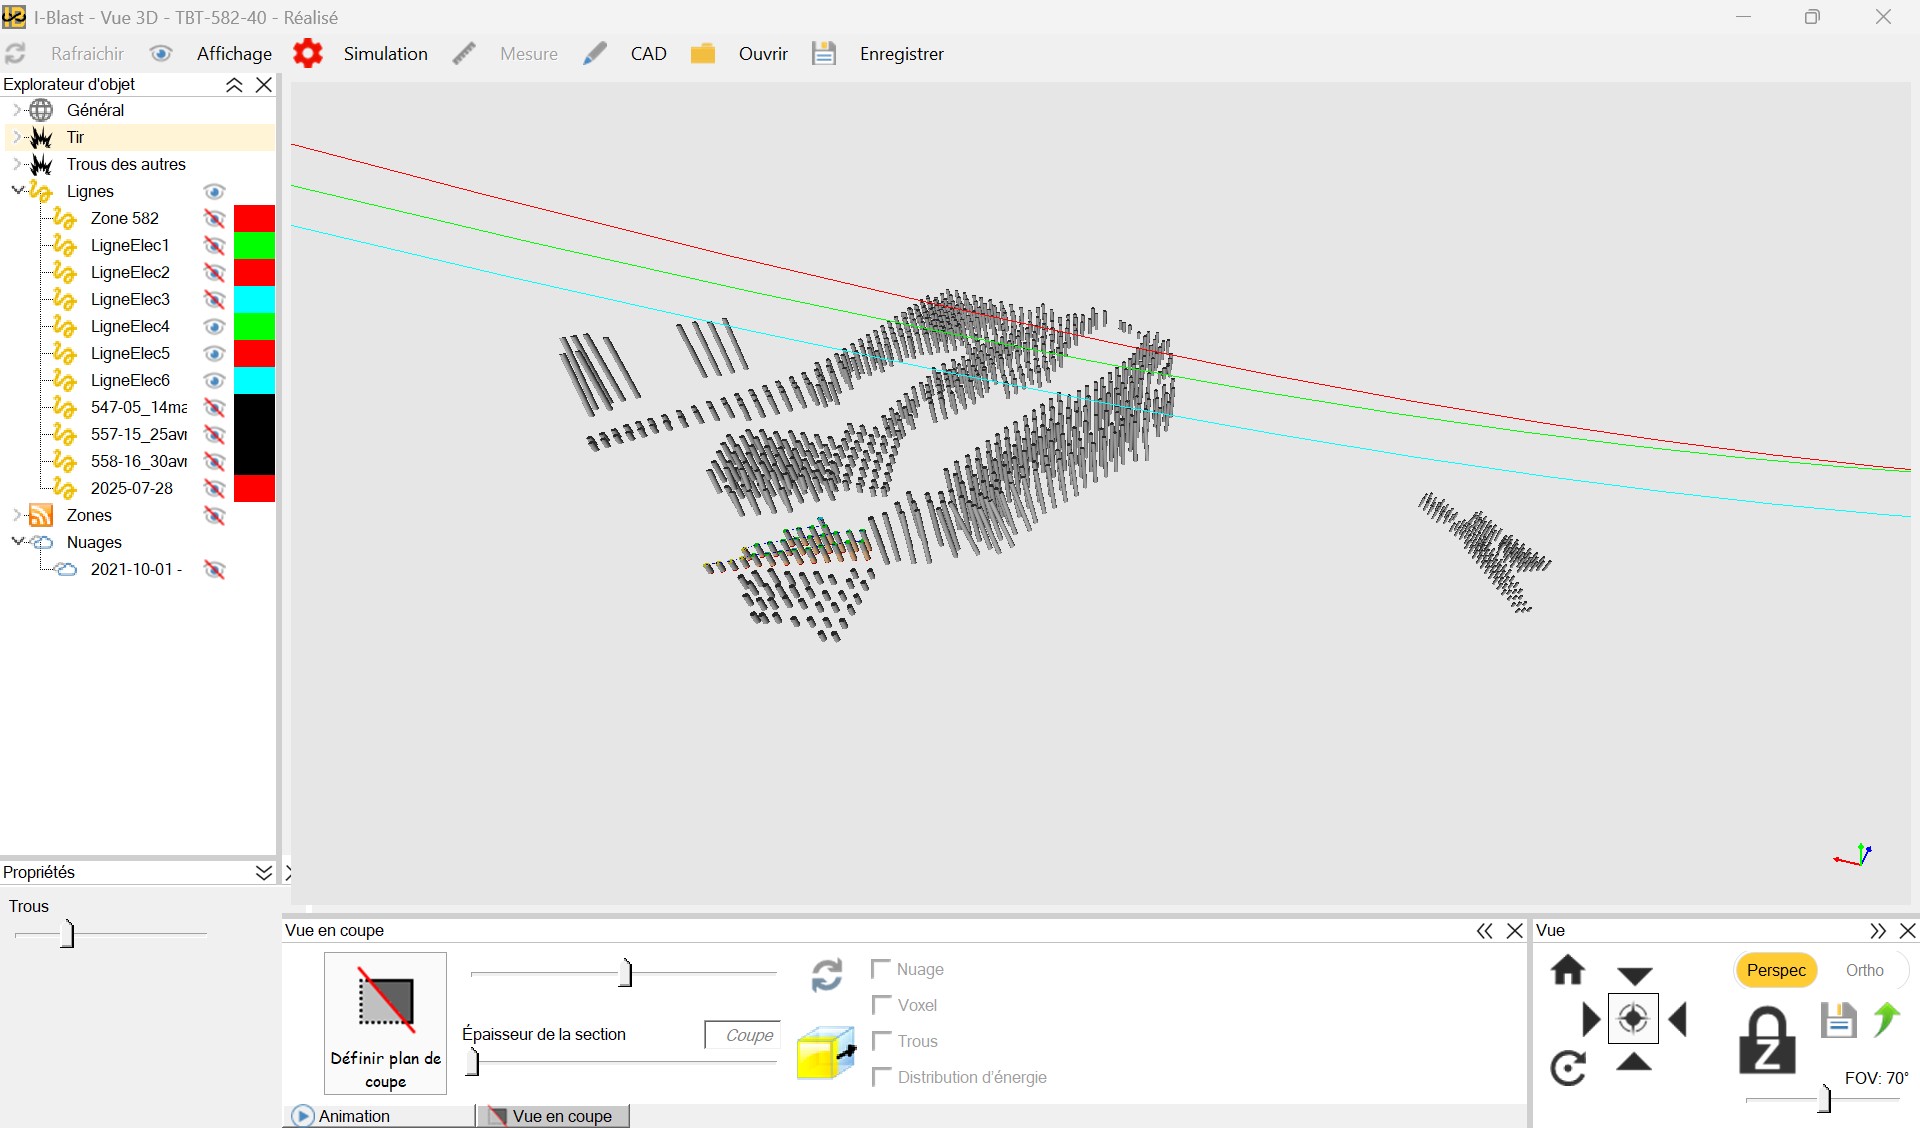
Task: Enable the Voxel checkbox
Action: click(x=881, y=1005)
